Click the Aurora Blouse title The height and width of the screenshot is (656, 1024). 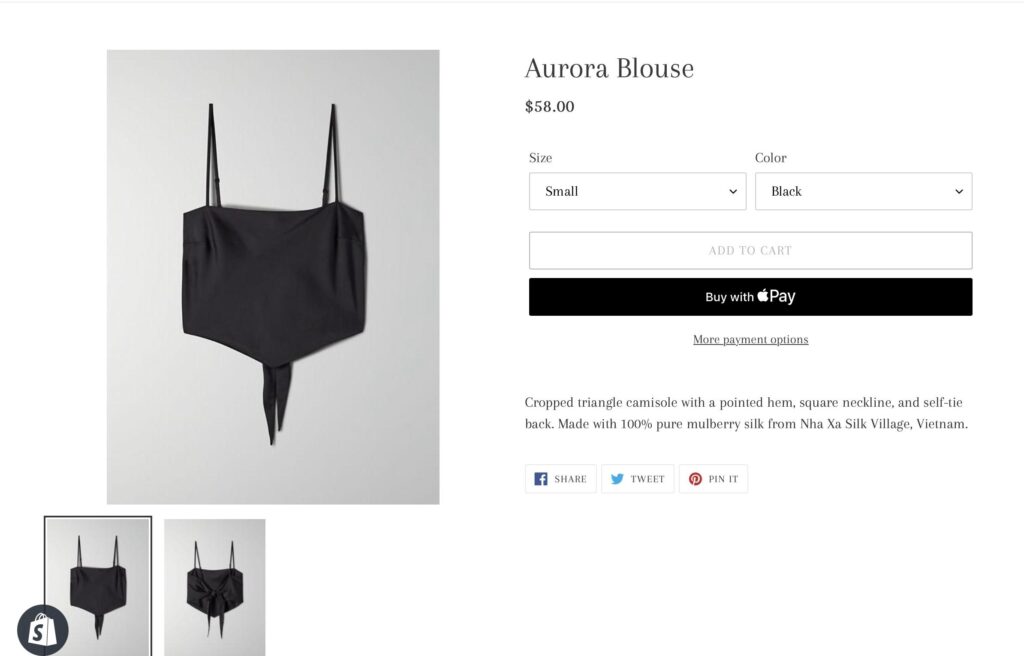(609, 68)
